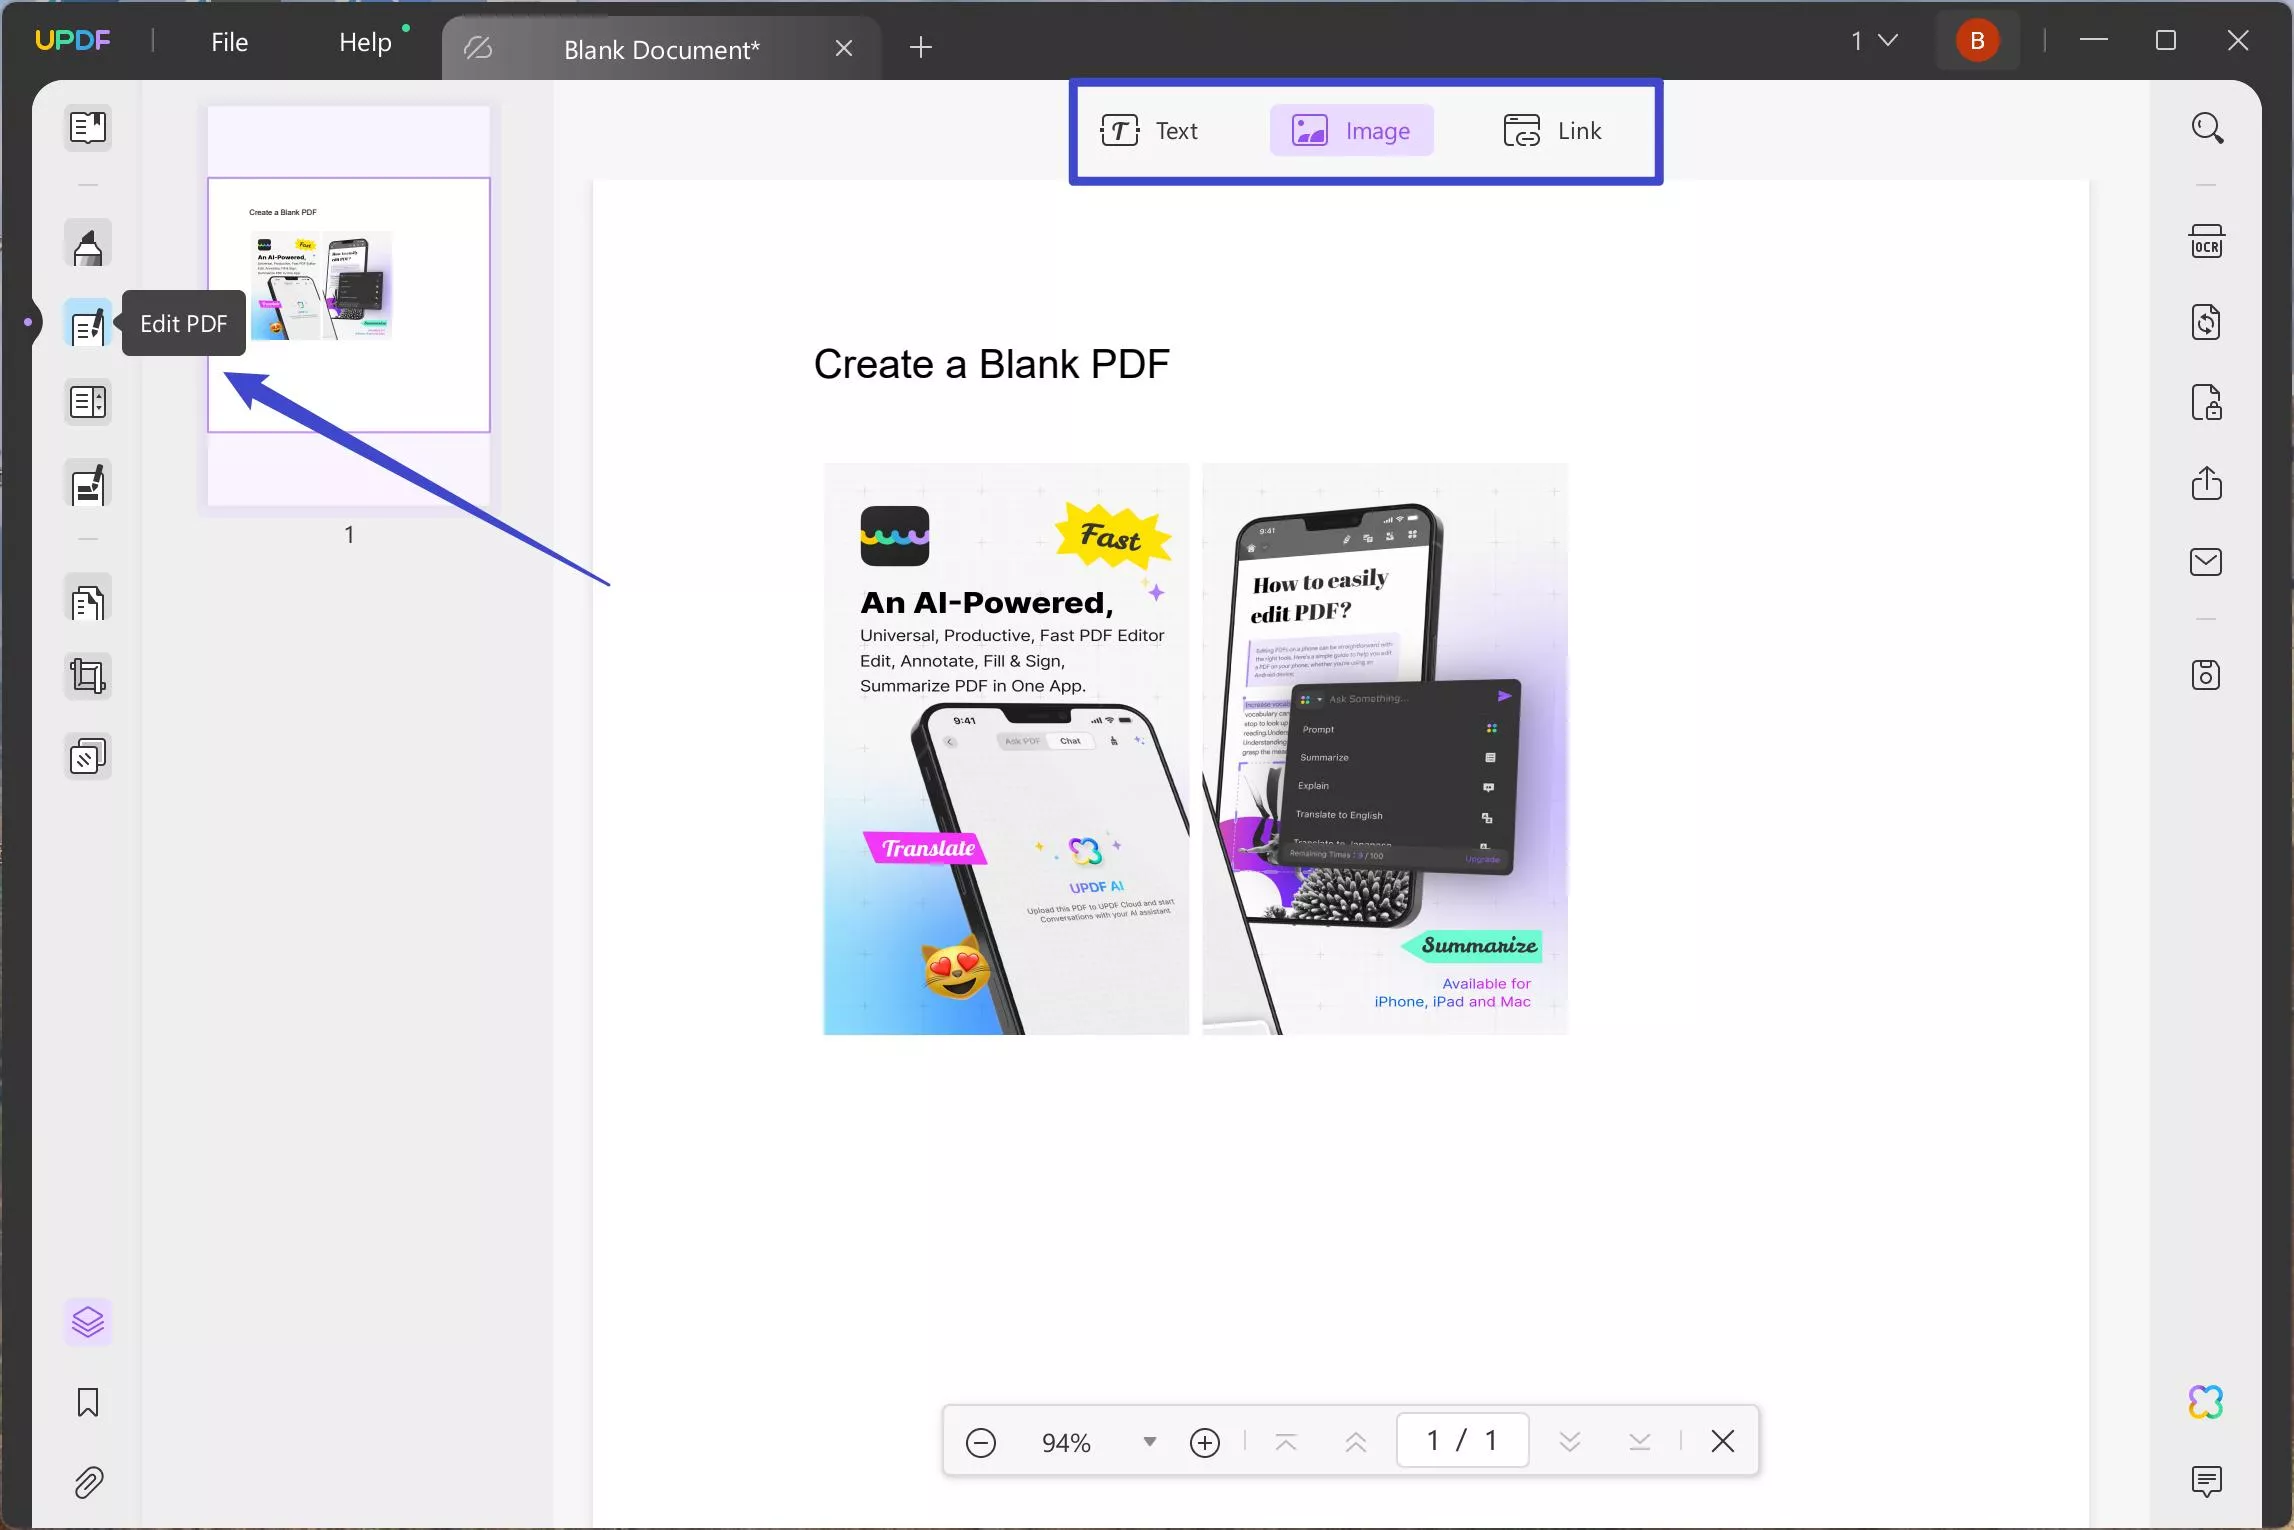Click the page number input field
Screen dimensions: 2294x1530
pyautogui.click(x=1462, y=1440)
